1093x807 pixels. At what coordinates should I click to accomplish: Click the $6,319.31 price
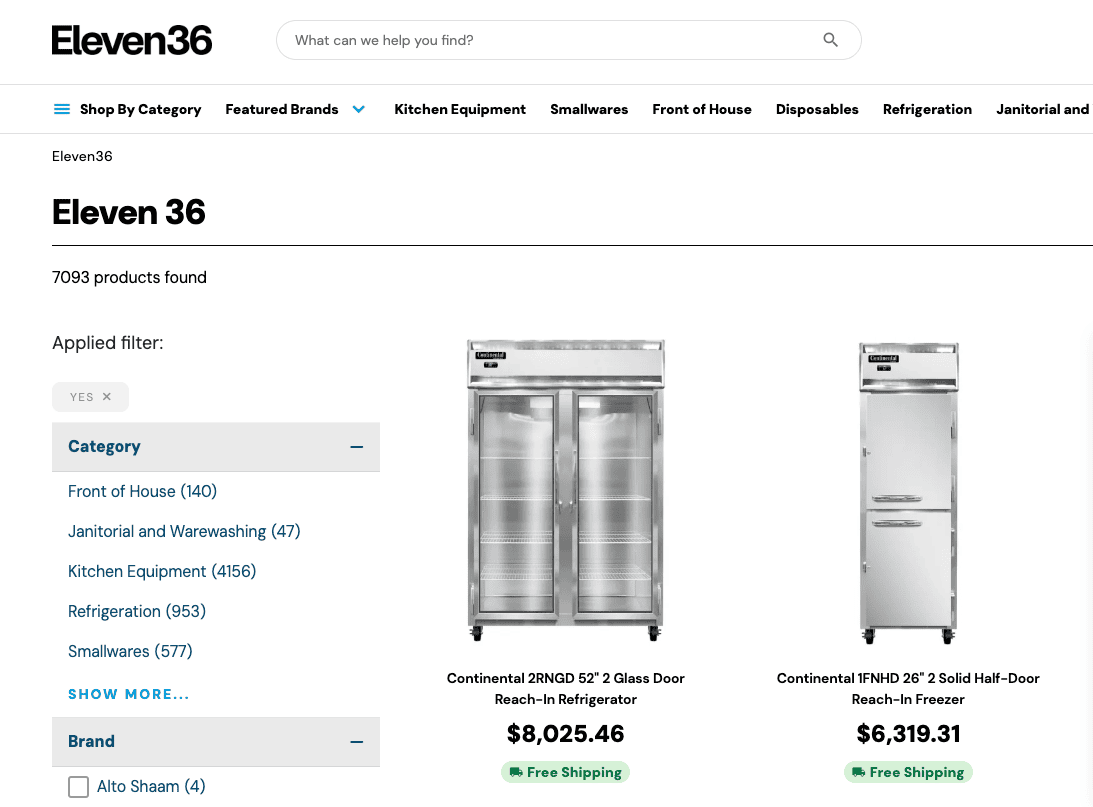[x=908, y=734]
